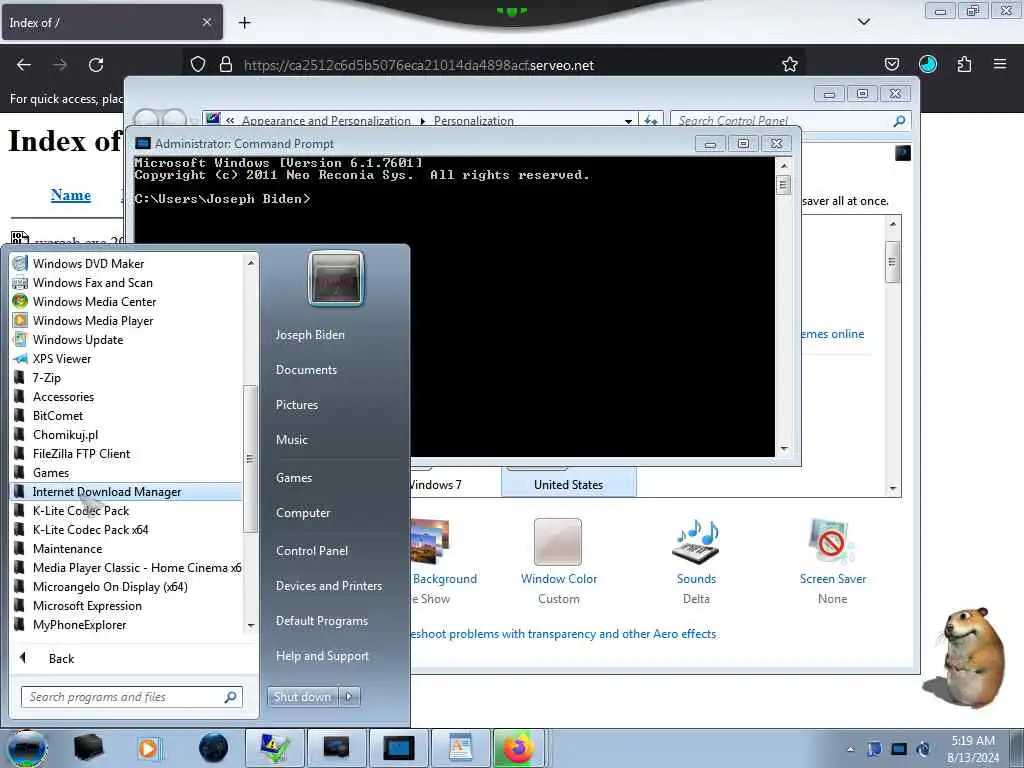
Task: Expand the Accessories folder
Action: [63, 396]
